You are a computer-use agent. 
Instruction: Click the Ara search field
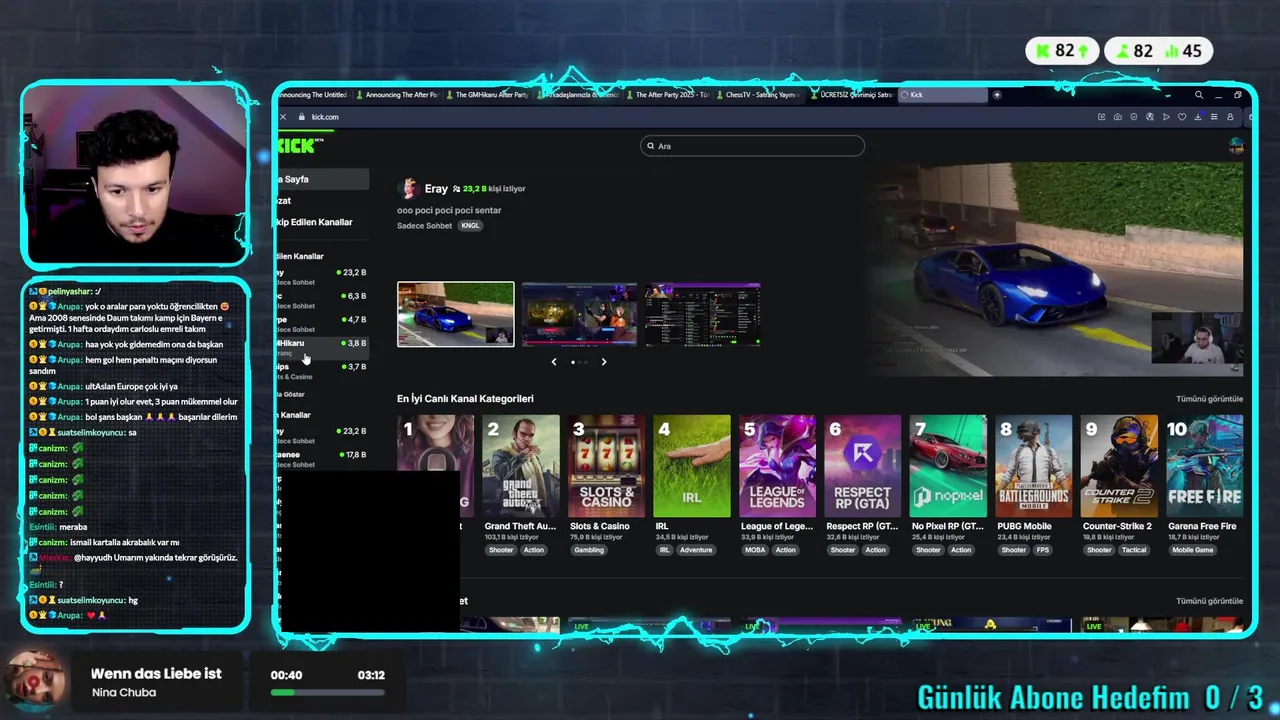[752, 146]
